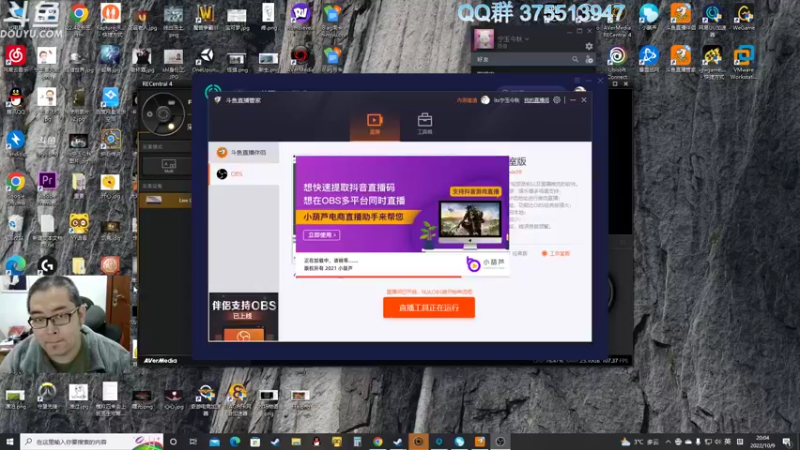Select the 经典版 radio option
The height and width of the screenshot is (450, 800).
(x=519, y=254)
